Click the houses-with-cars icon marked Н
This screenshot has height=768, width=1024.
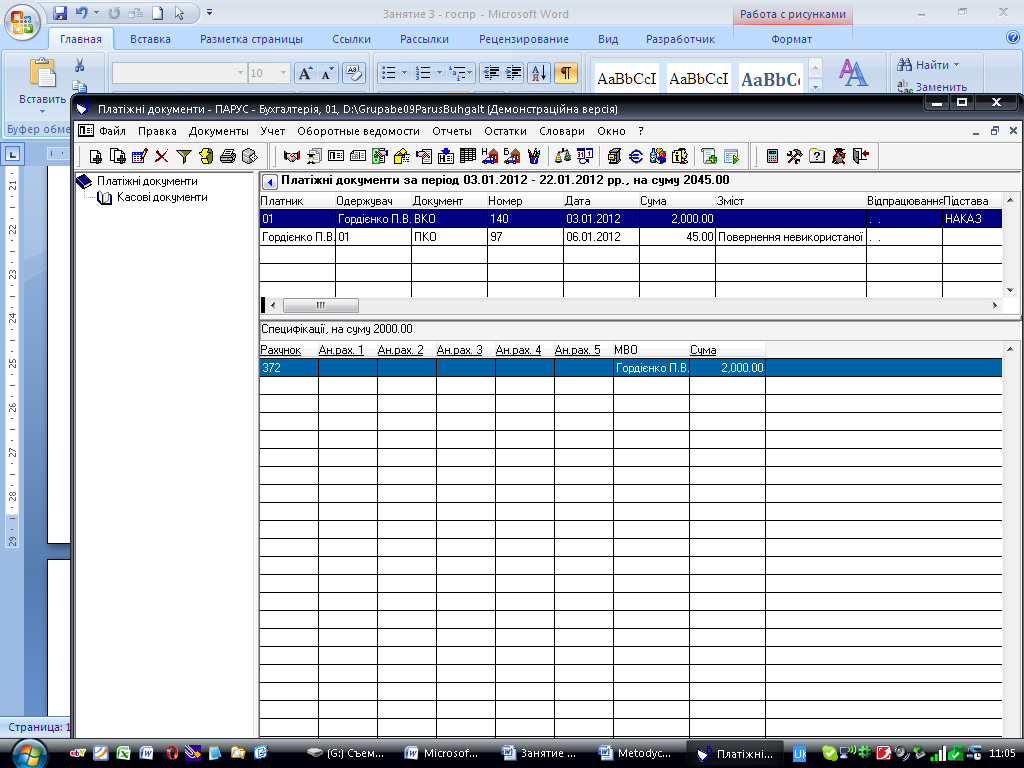click(489, 157)
